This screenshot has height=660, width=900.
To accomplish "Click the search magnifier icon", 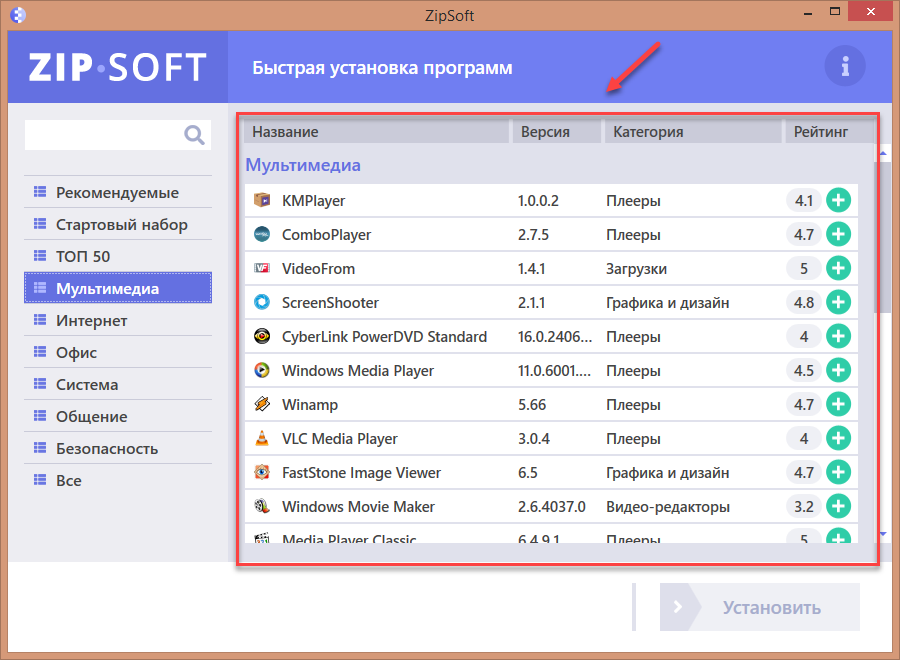I will click(x=194, y=135).
